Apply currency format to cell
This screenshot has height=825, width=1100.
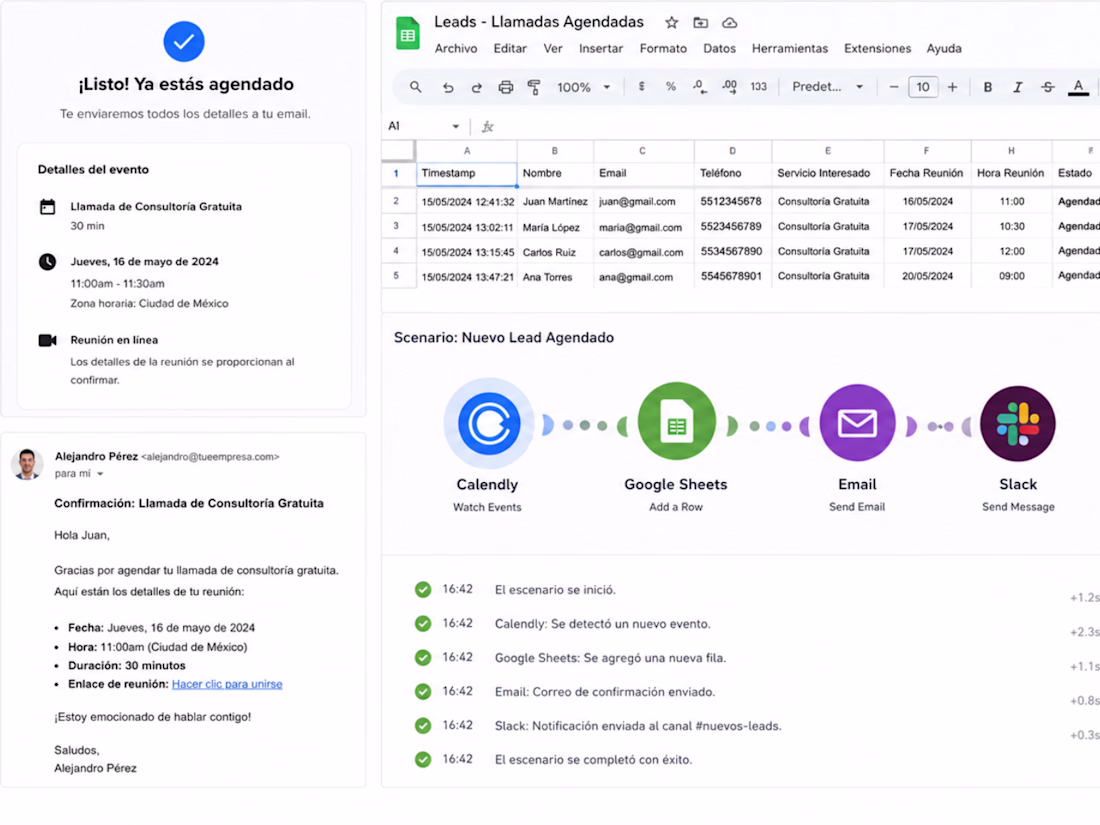(x=641, y=86)
